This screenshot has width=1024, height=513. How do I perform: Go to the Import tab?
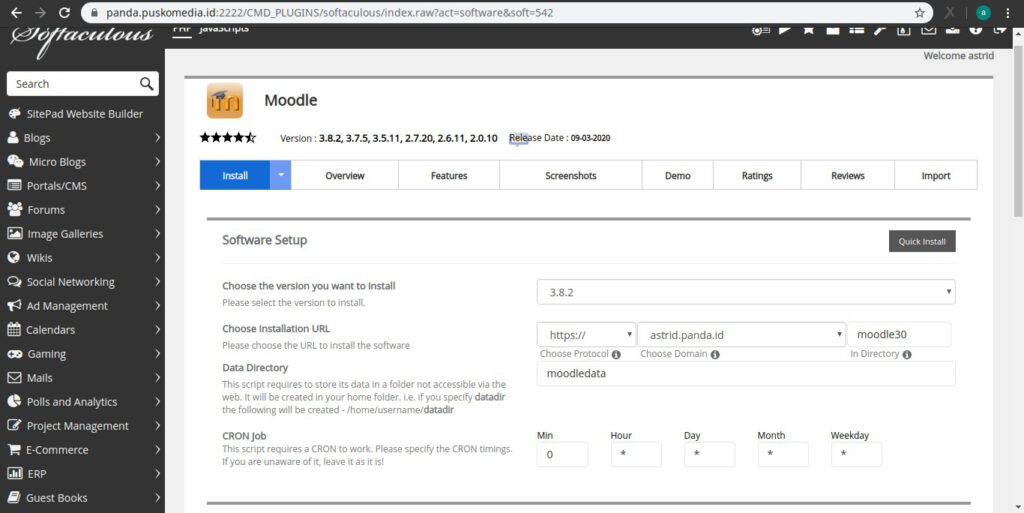point(936,175)
